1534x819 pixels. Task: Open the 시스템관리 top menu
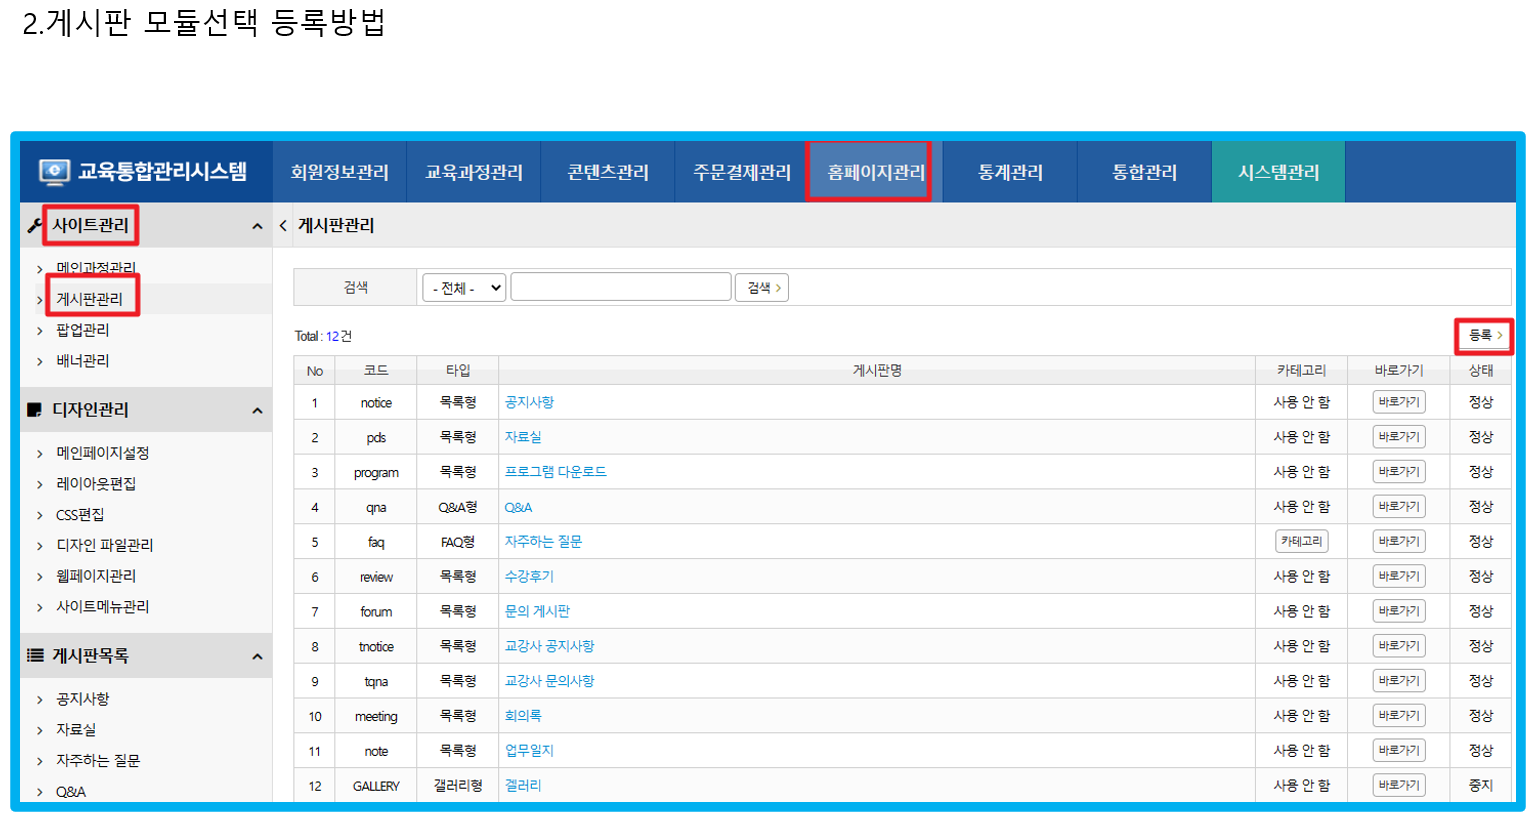click(x=1278, y=172)
